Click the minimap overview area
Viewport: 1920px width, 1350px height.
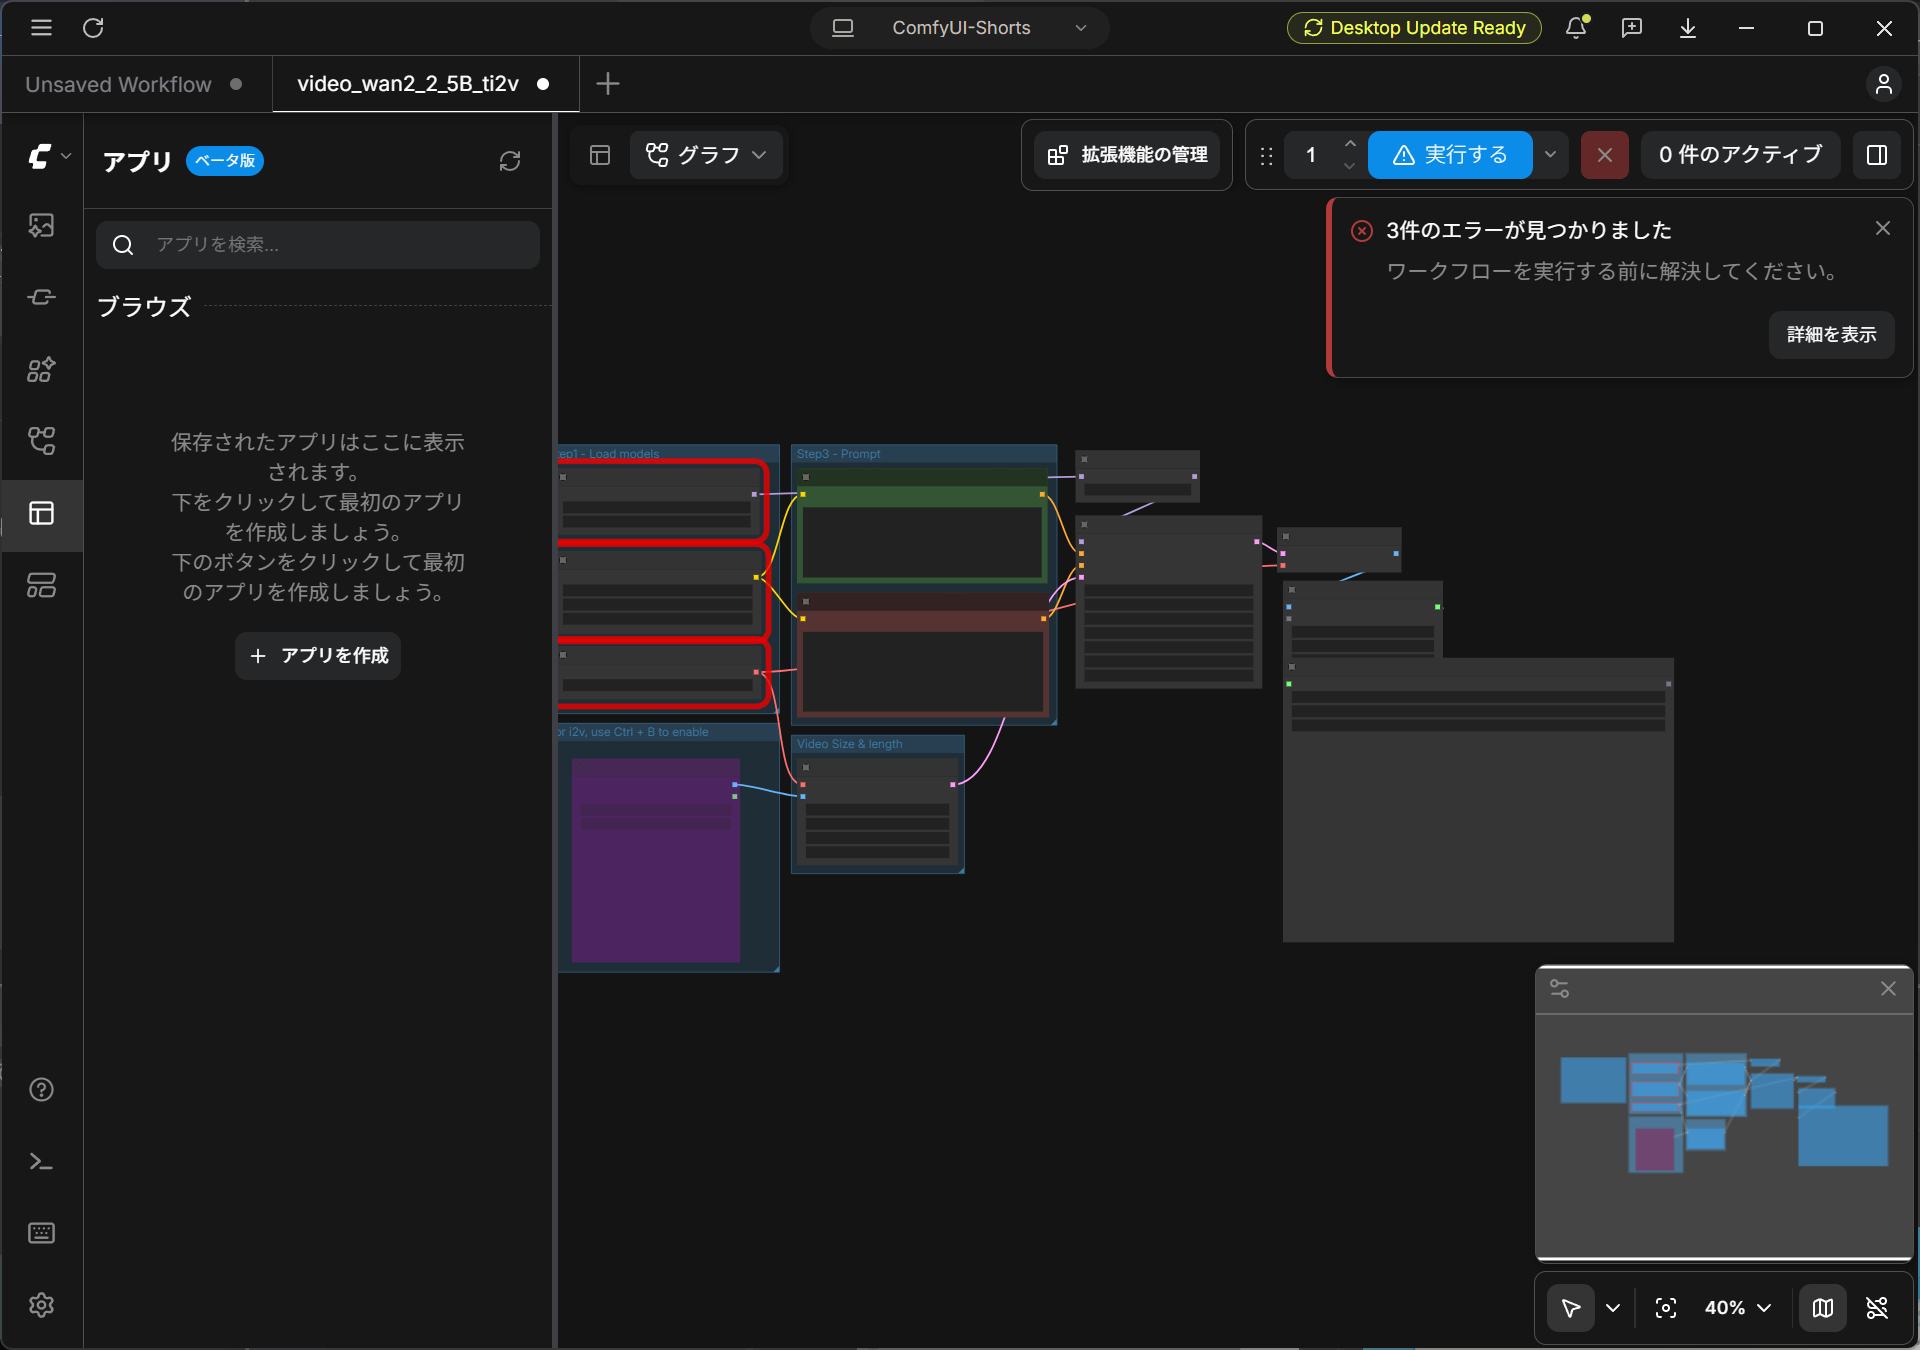[1725, 1135]
